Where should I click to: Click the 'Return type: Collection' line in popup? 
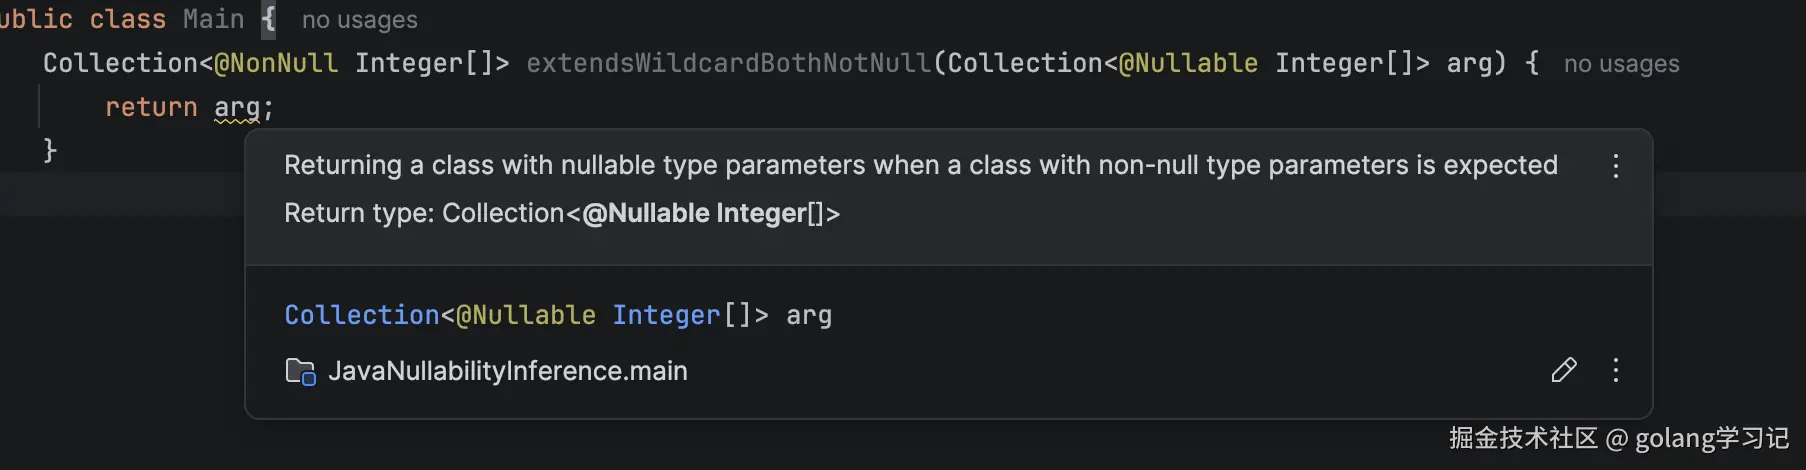(561, 213)
